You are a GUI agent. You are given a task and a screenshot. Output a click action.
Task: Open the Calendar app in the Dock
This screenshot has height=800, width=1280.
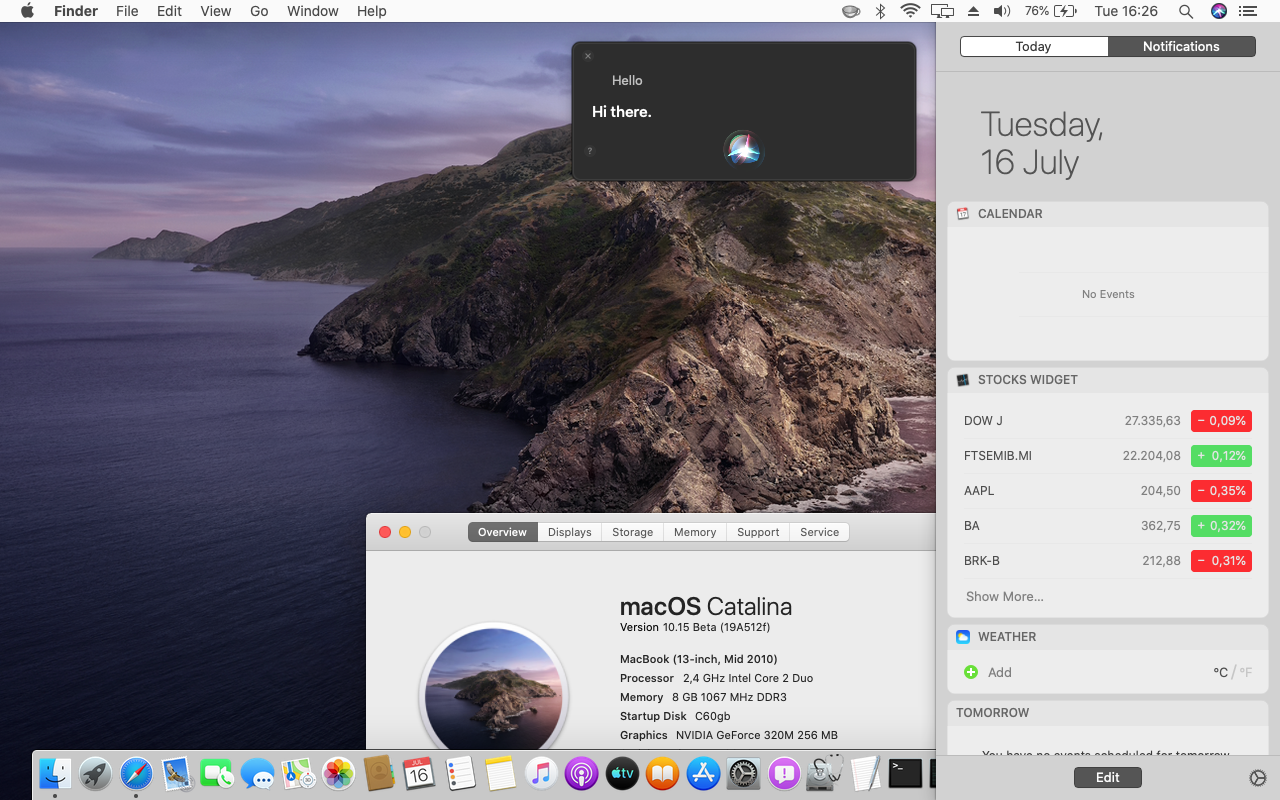point(419,773)
